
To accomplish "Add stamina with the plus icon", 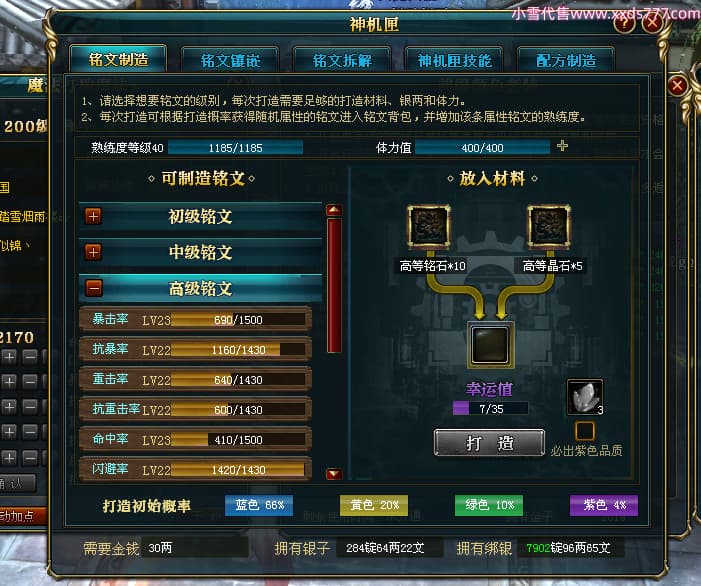I will pyautogui.click(x=562, y=146).
